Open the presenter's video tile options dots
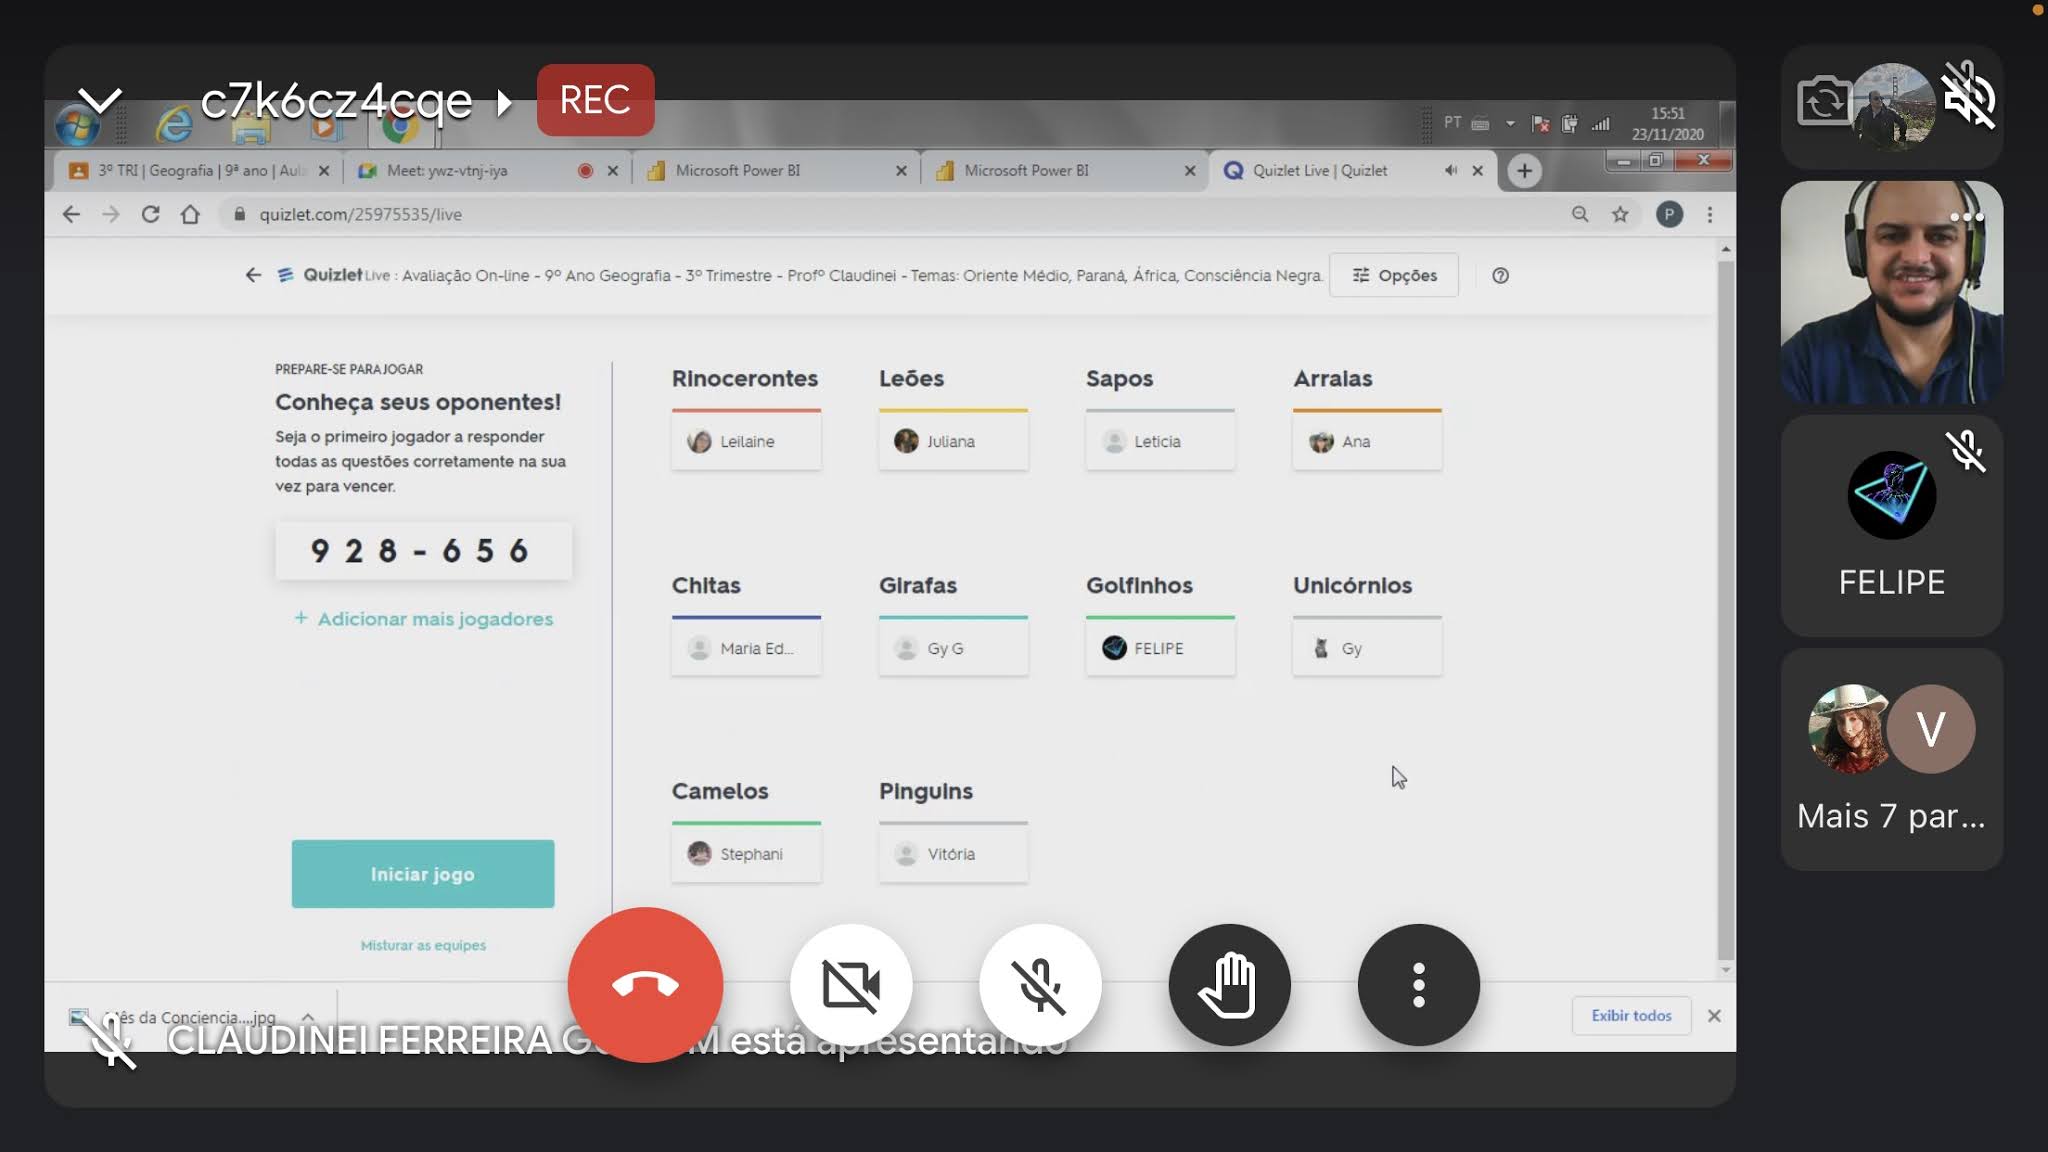Image resolution: width=2048 pixels, height=1152 pixels. point(1966,217)
